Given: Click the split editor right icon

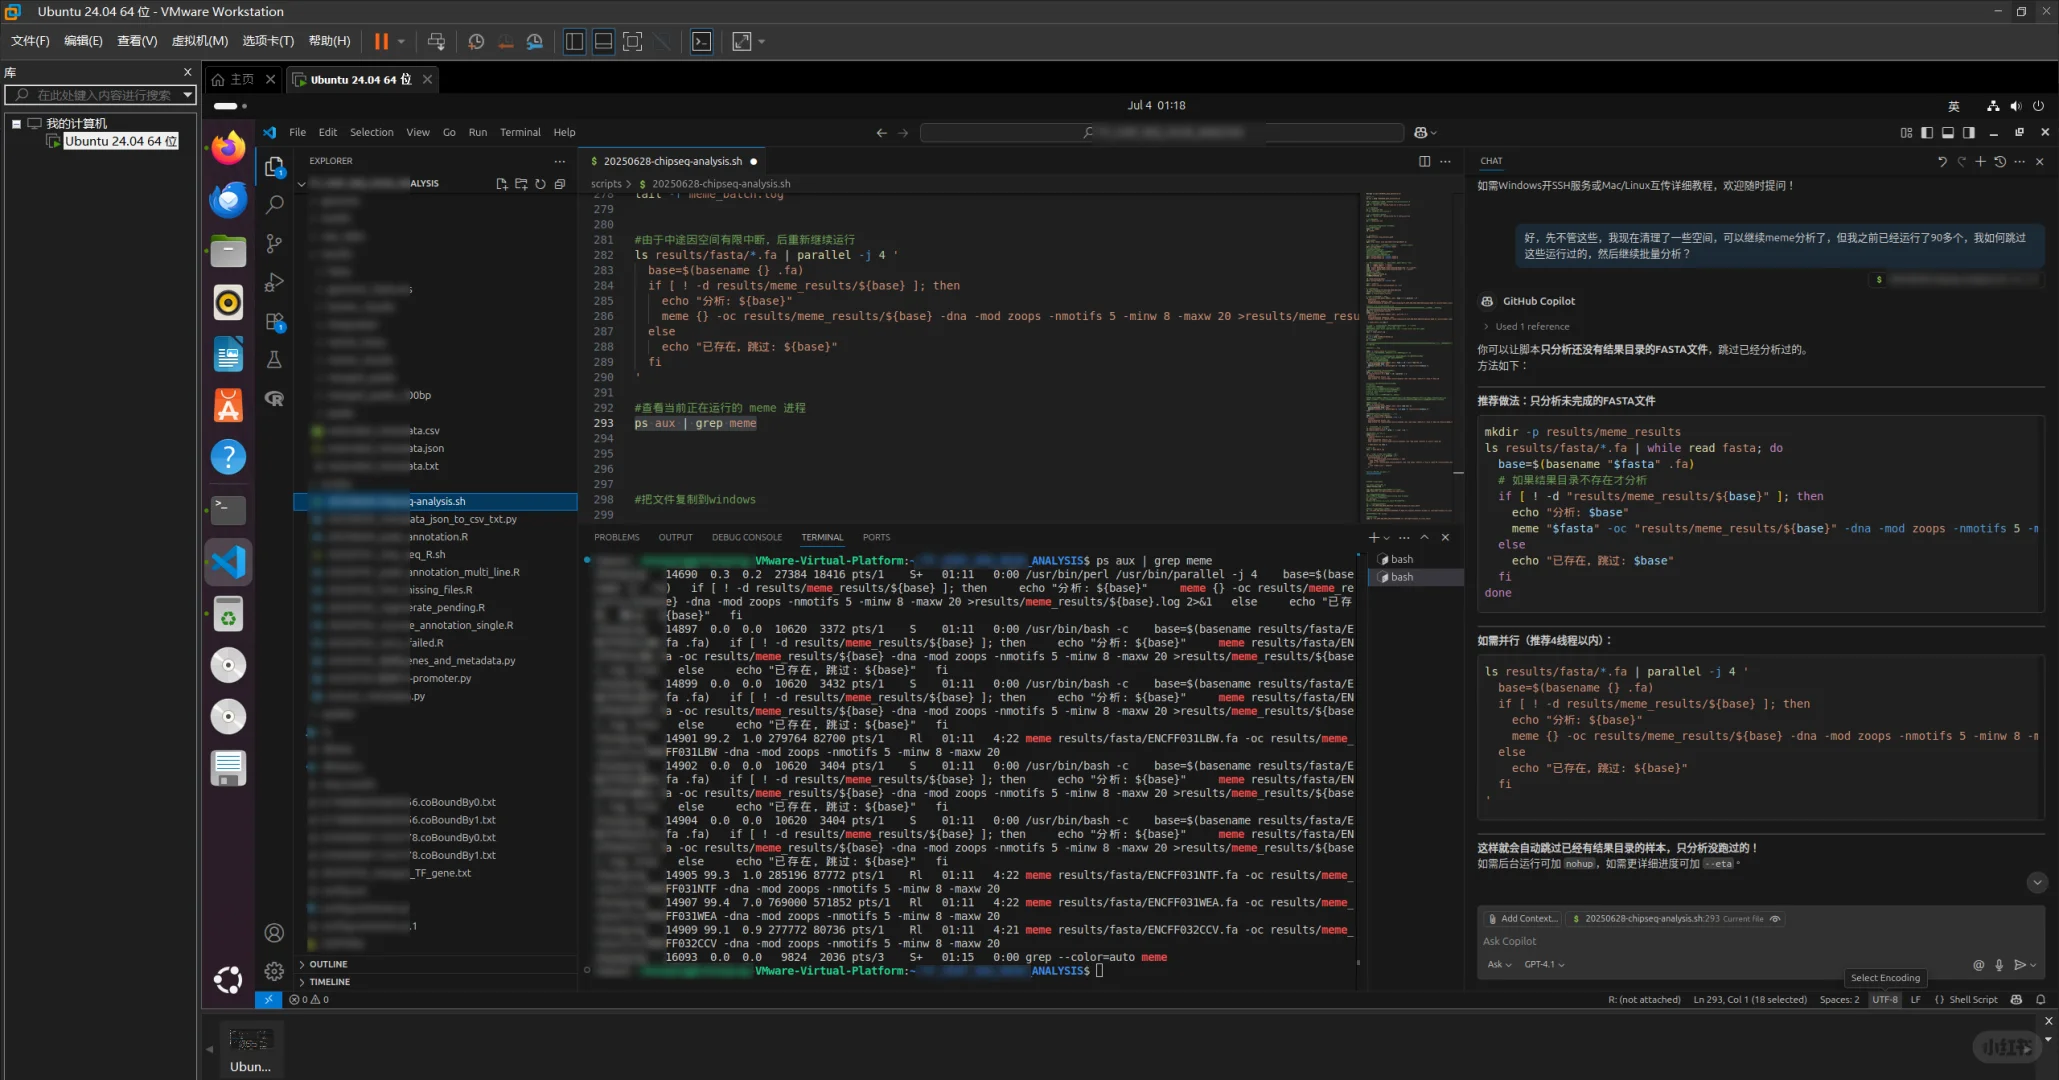Looking at the screenshot, I should 1424,161.
